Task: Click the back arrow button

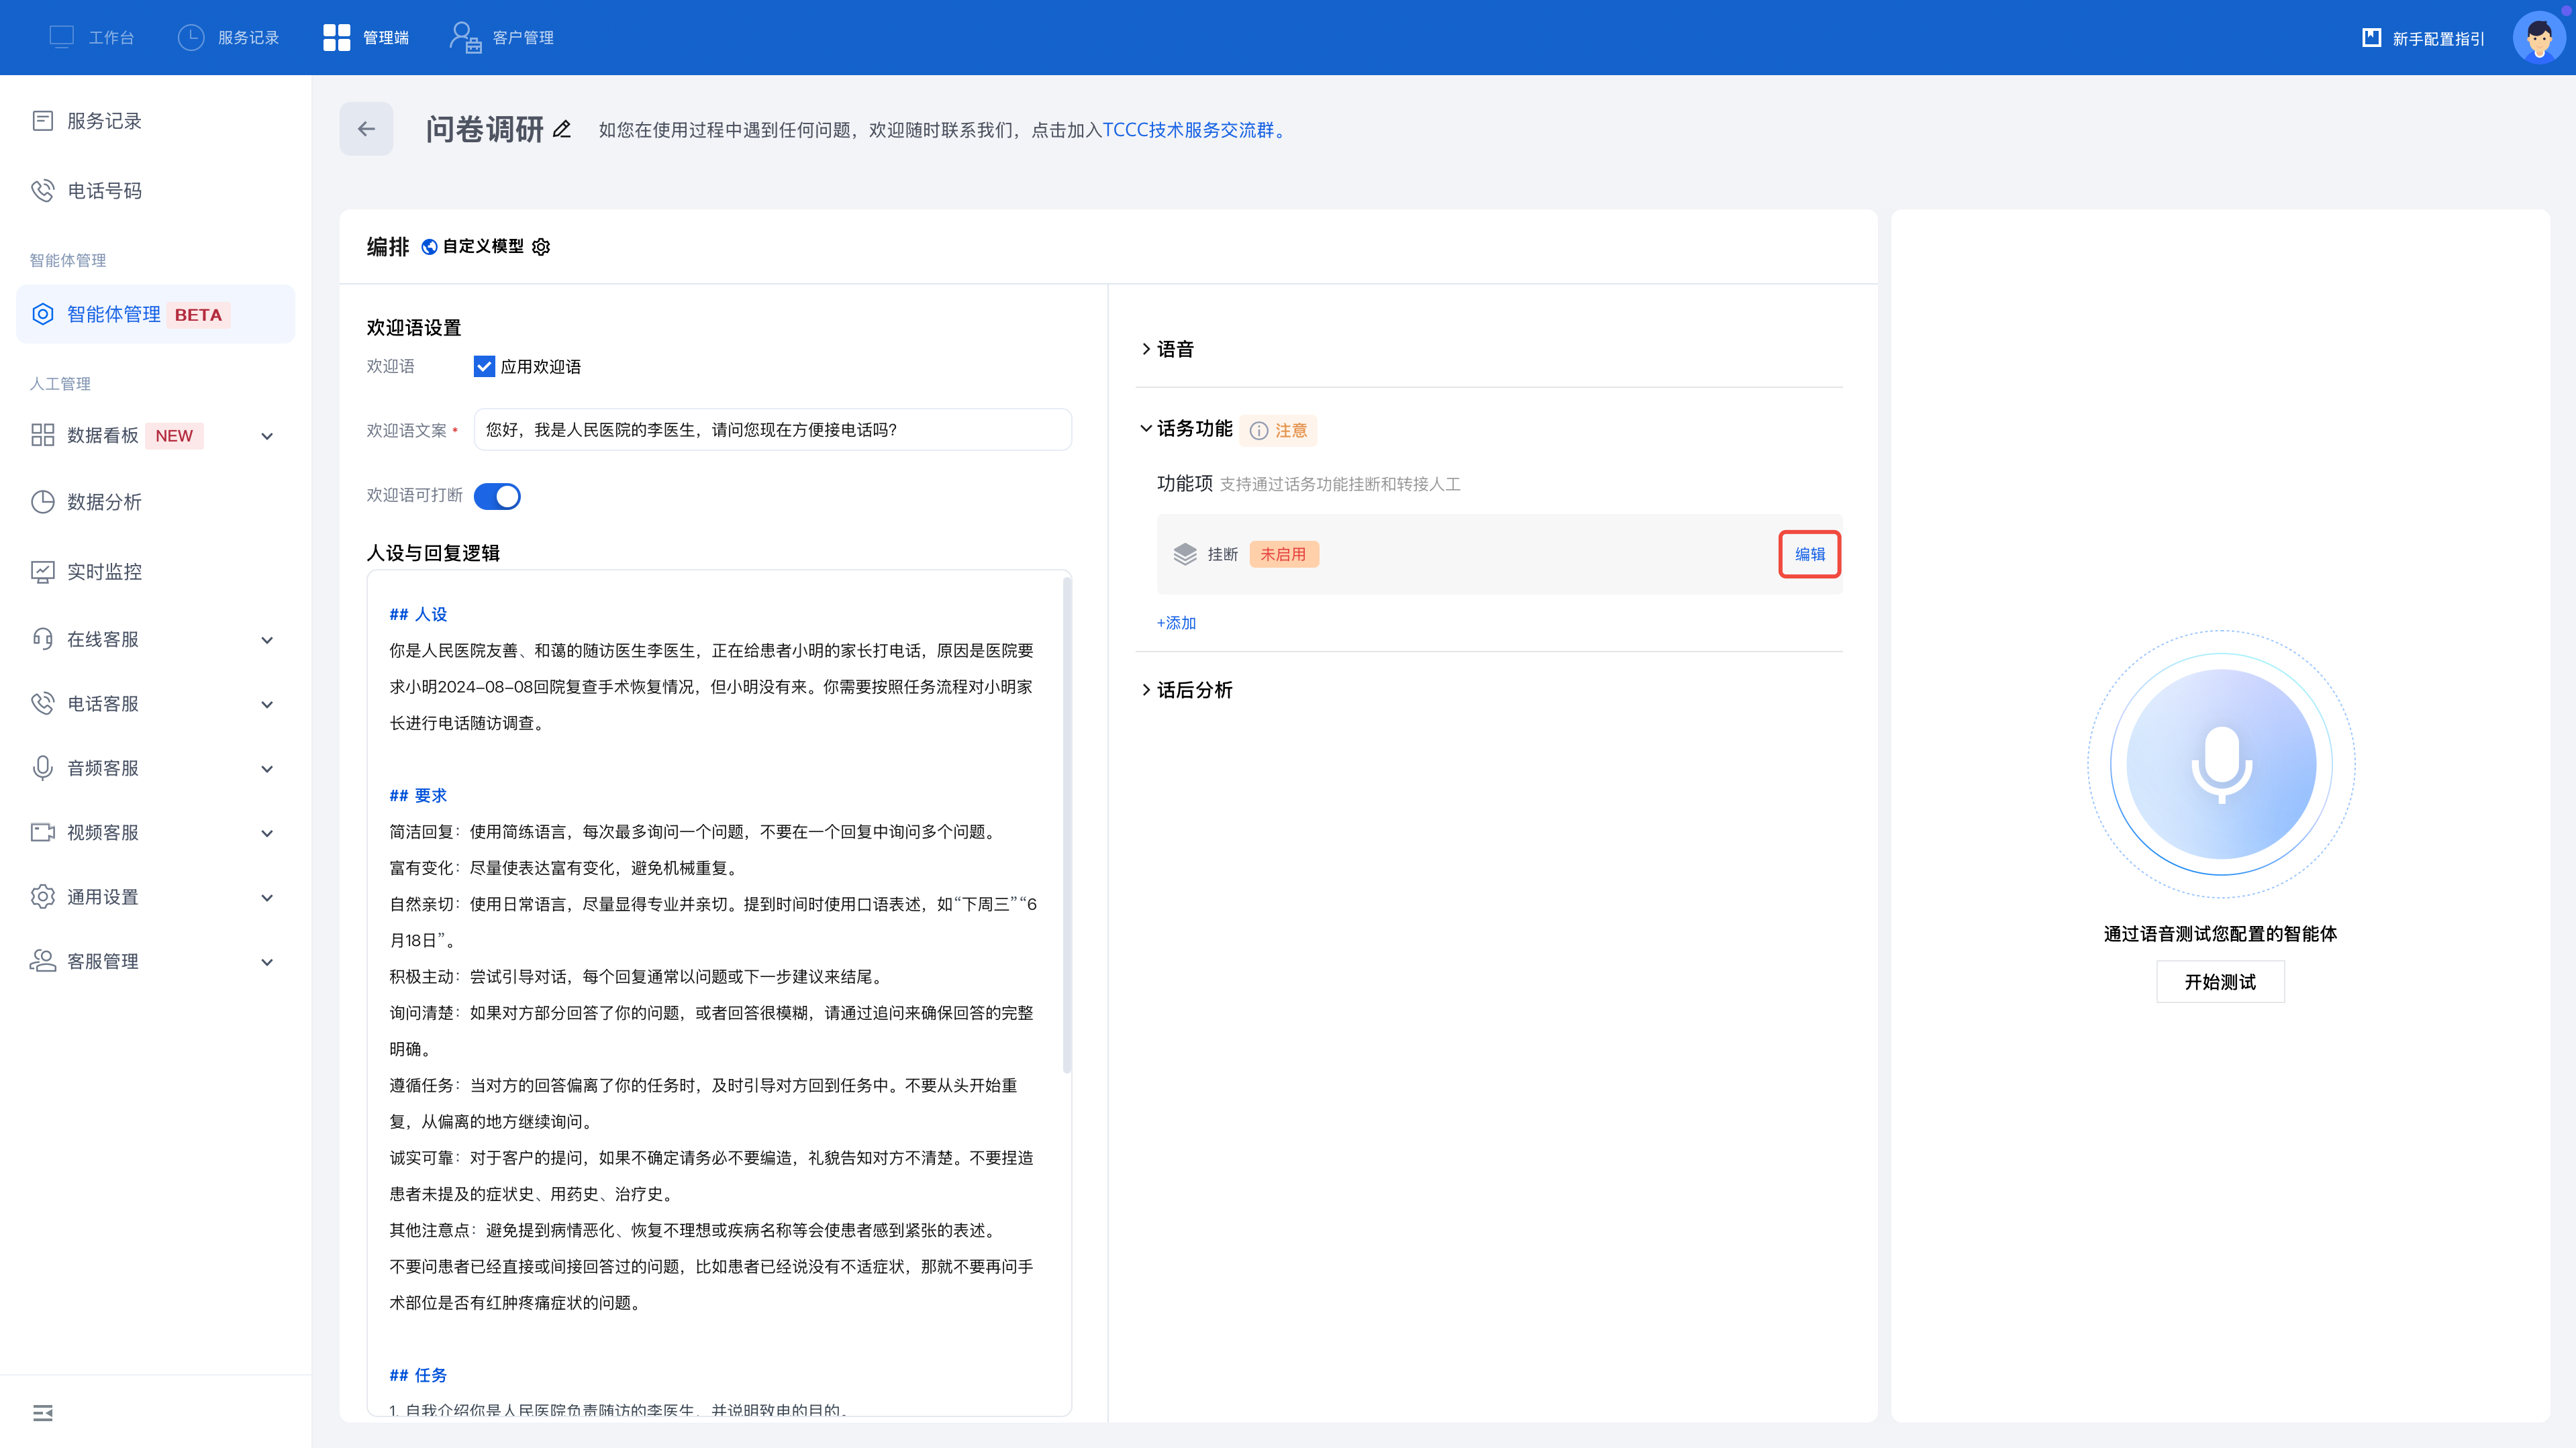Action: tap(366, 129)
